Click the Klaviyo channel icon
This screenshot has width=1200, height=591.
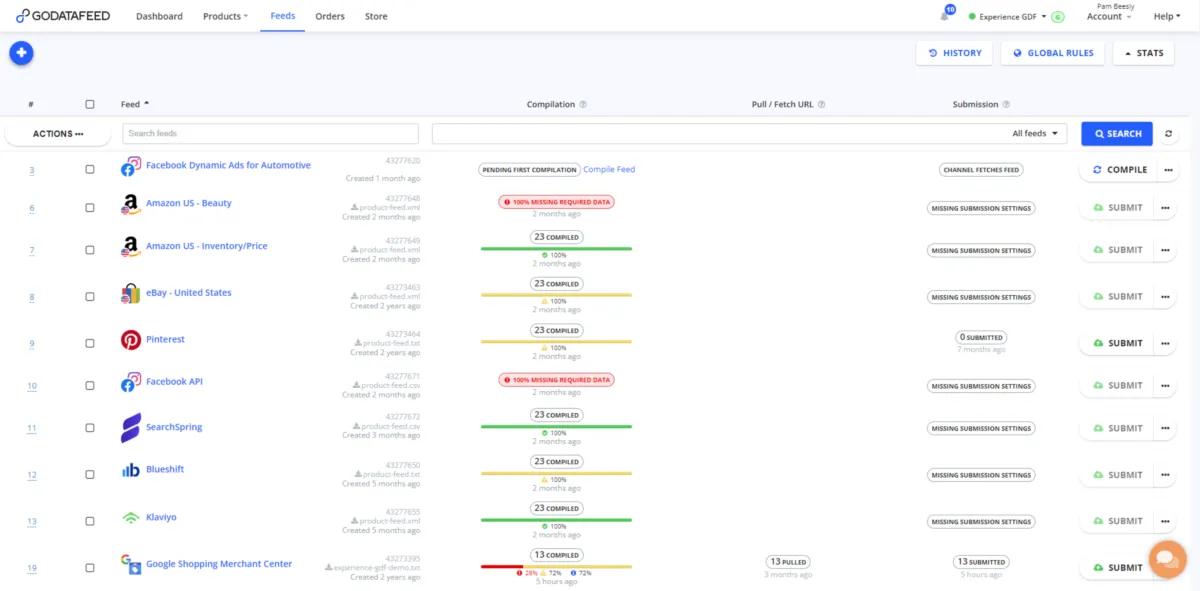tap(130, 517)
